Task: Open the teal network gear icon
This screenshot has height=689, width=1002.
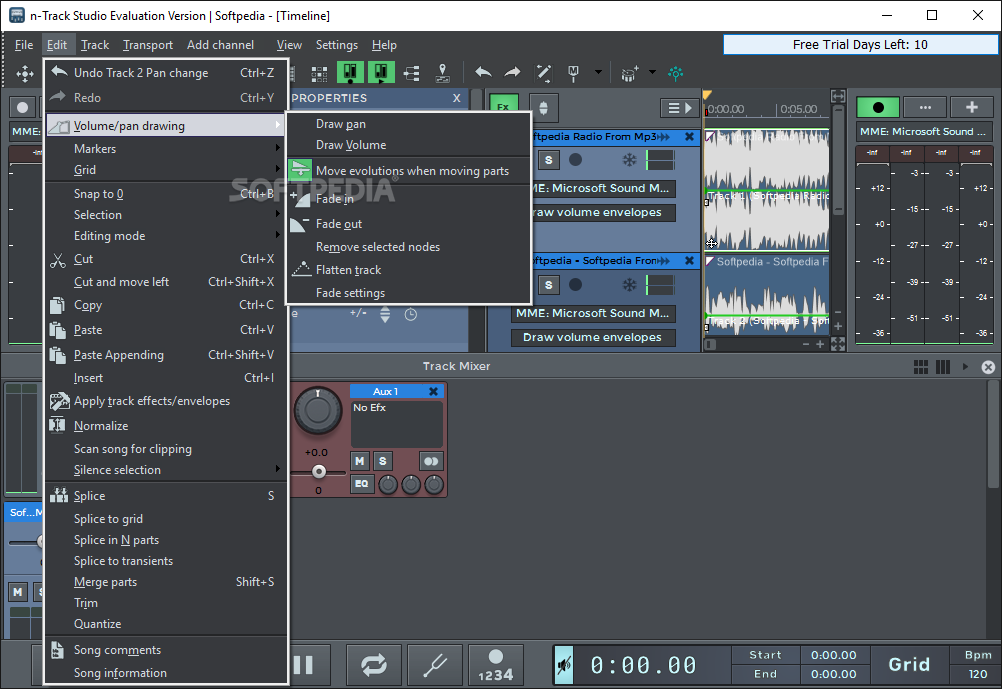Action: (x=675, y=73)
